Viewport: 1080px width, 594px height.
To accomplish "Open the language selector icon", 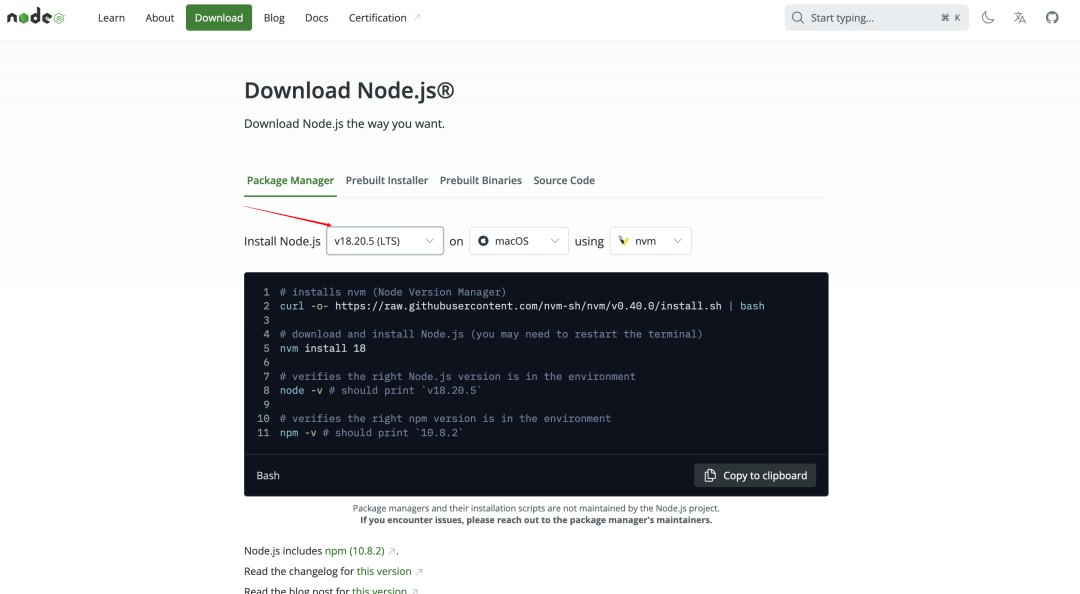I will coord(1020,18).
